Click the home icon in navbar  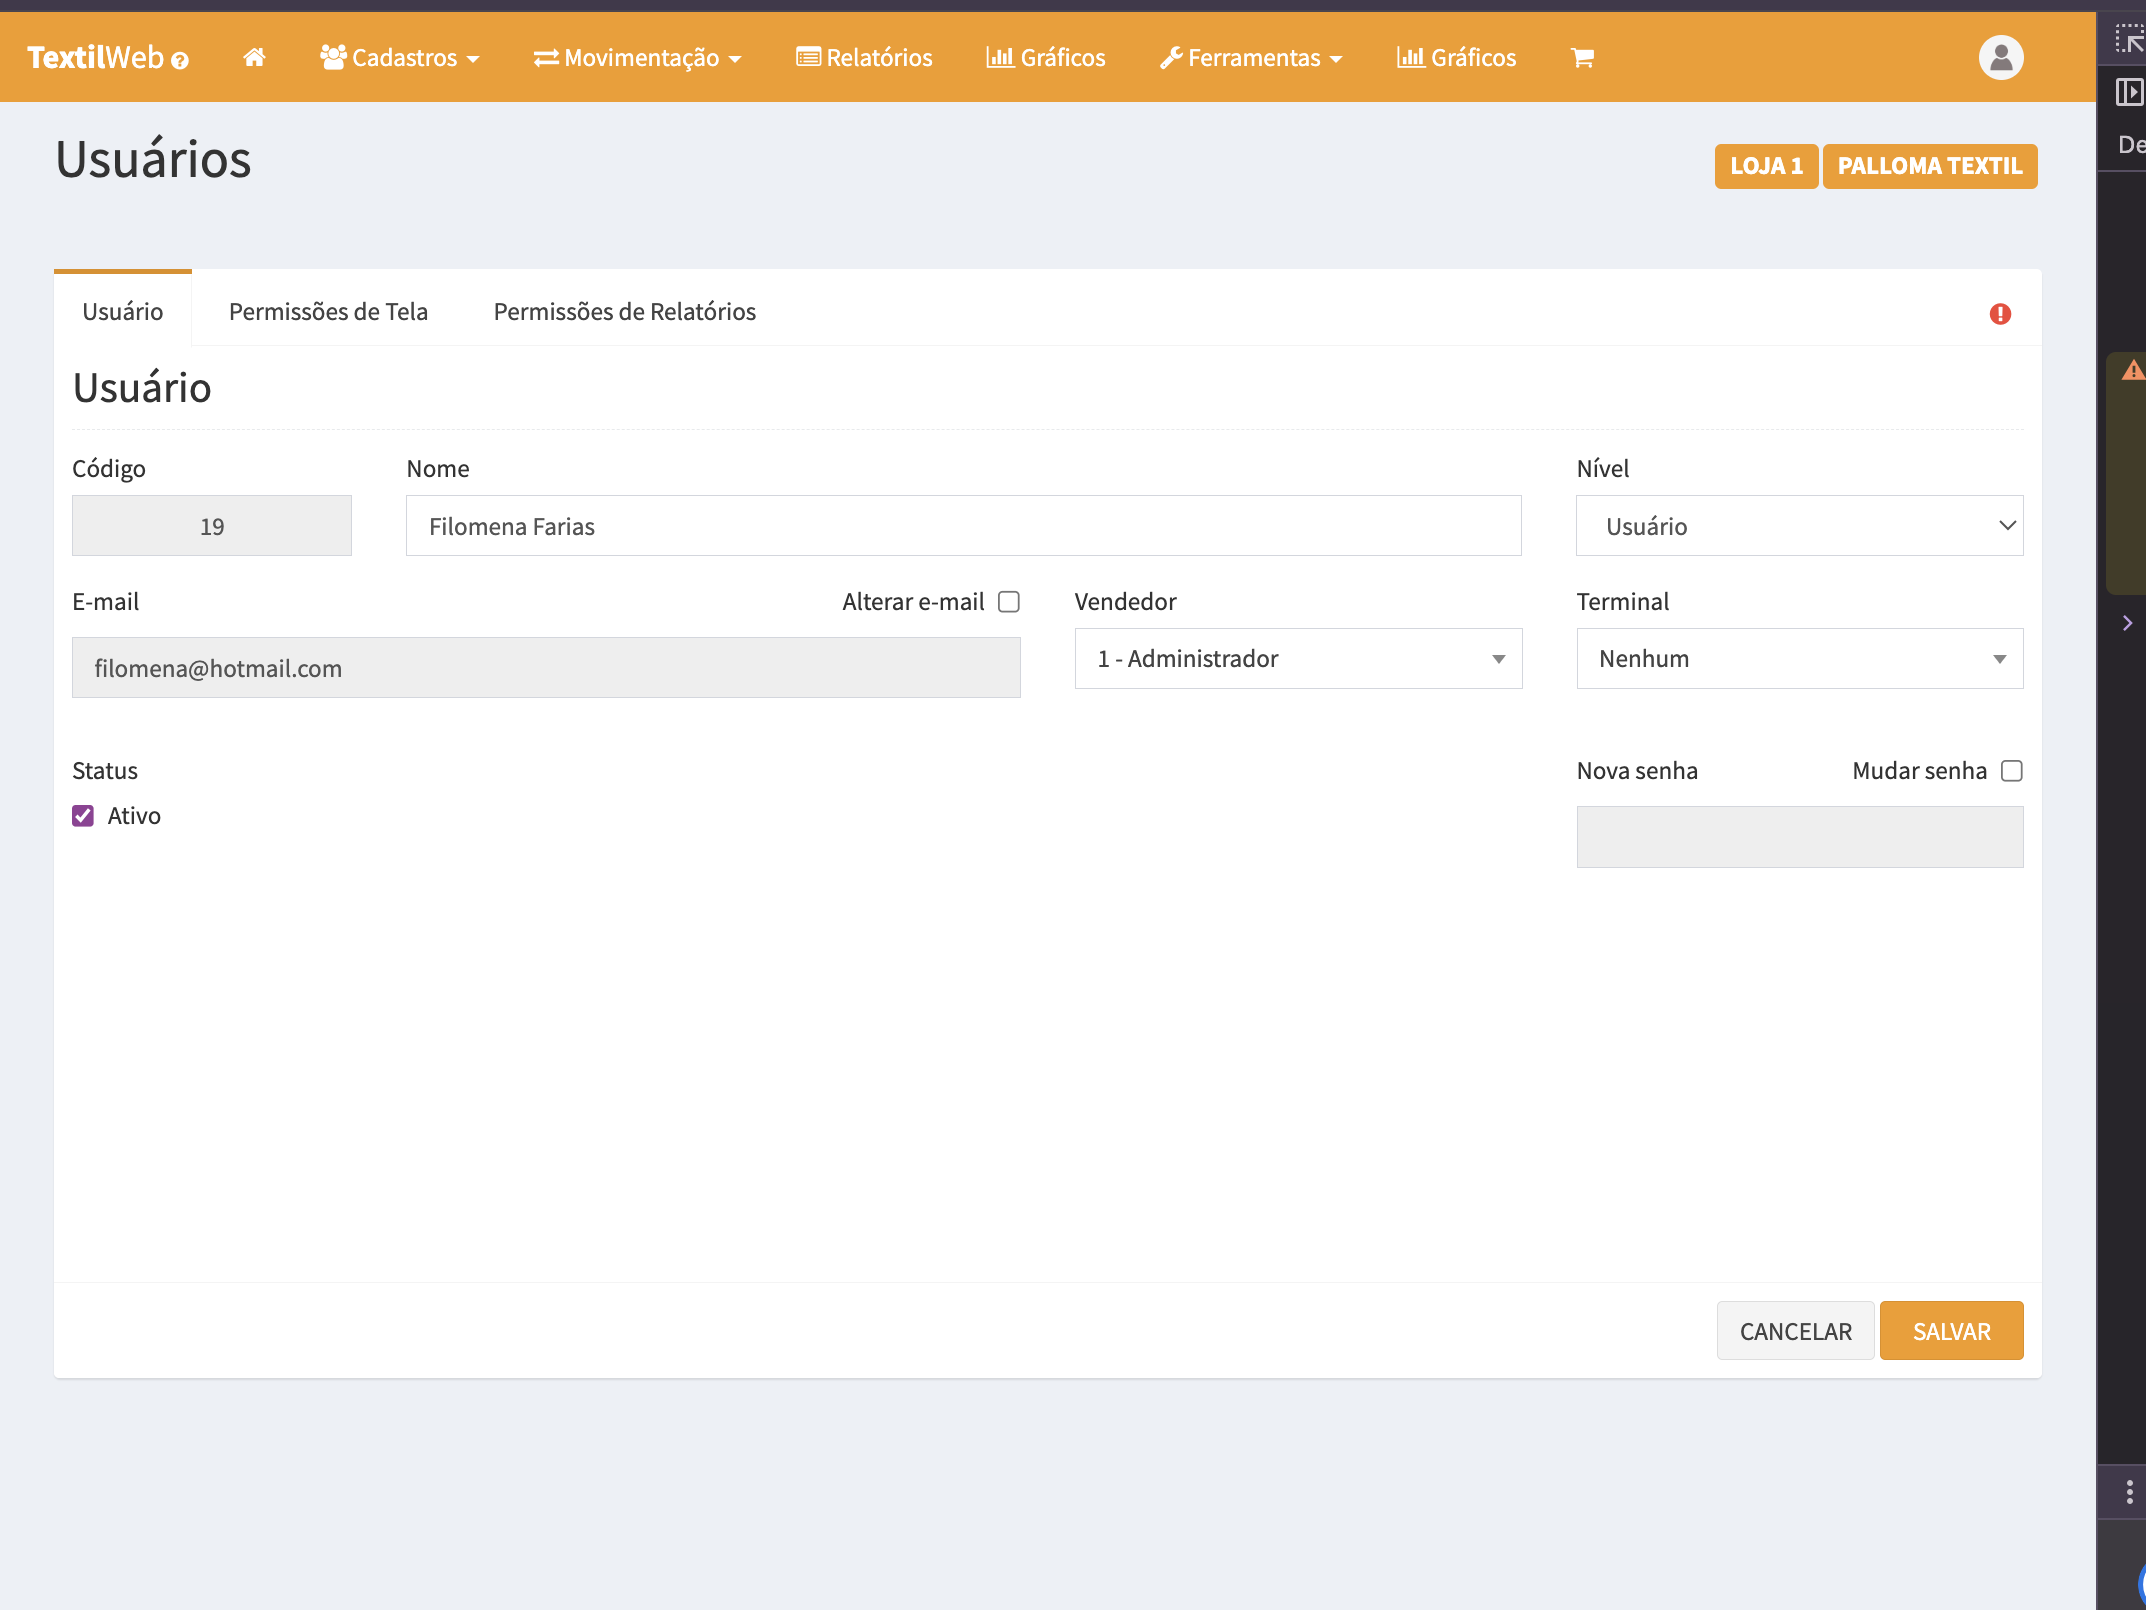(x=254, y=58)
